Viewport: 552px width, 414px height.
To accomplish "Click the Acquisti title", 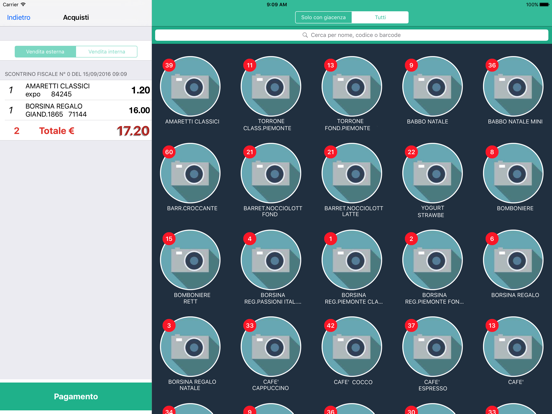I will [76, 17].
